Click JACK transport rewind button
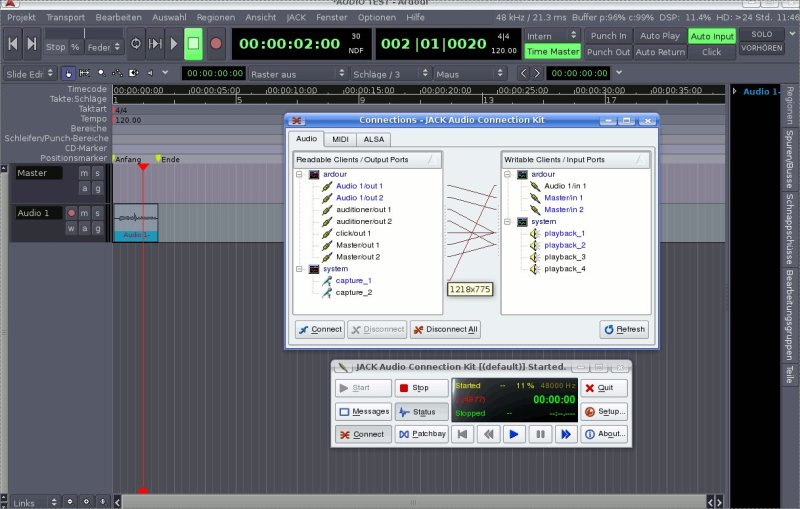 coord(488,434)
